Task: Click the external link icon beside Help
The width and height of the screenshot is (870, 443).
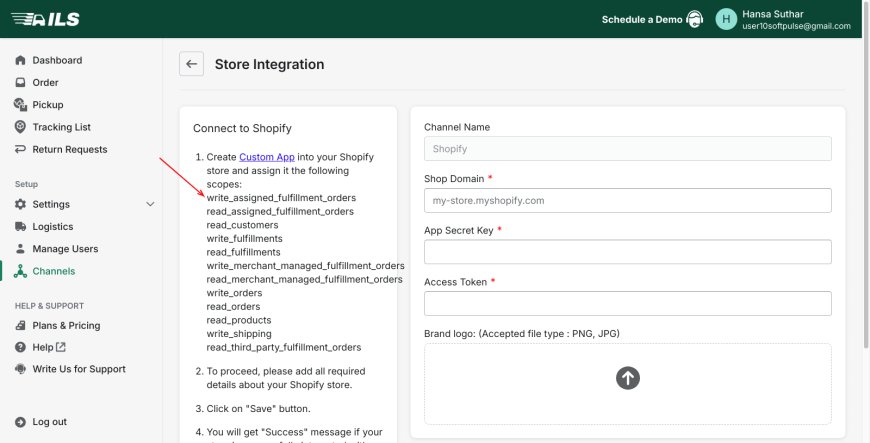Action: pyautogui.click(x=61, y=347)
